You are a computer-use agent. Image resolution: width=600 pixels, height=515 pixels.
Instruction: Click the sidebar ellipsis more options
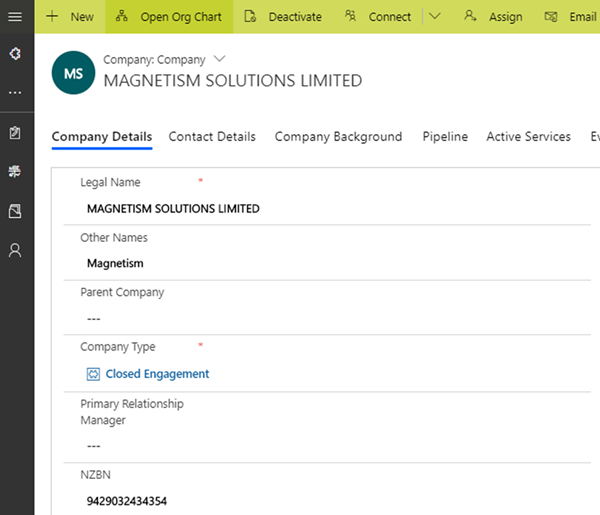[15, 92]
